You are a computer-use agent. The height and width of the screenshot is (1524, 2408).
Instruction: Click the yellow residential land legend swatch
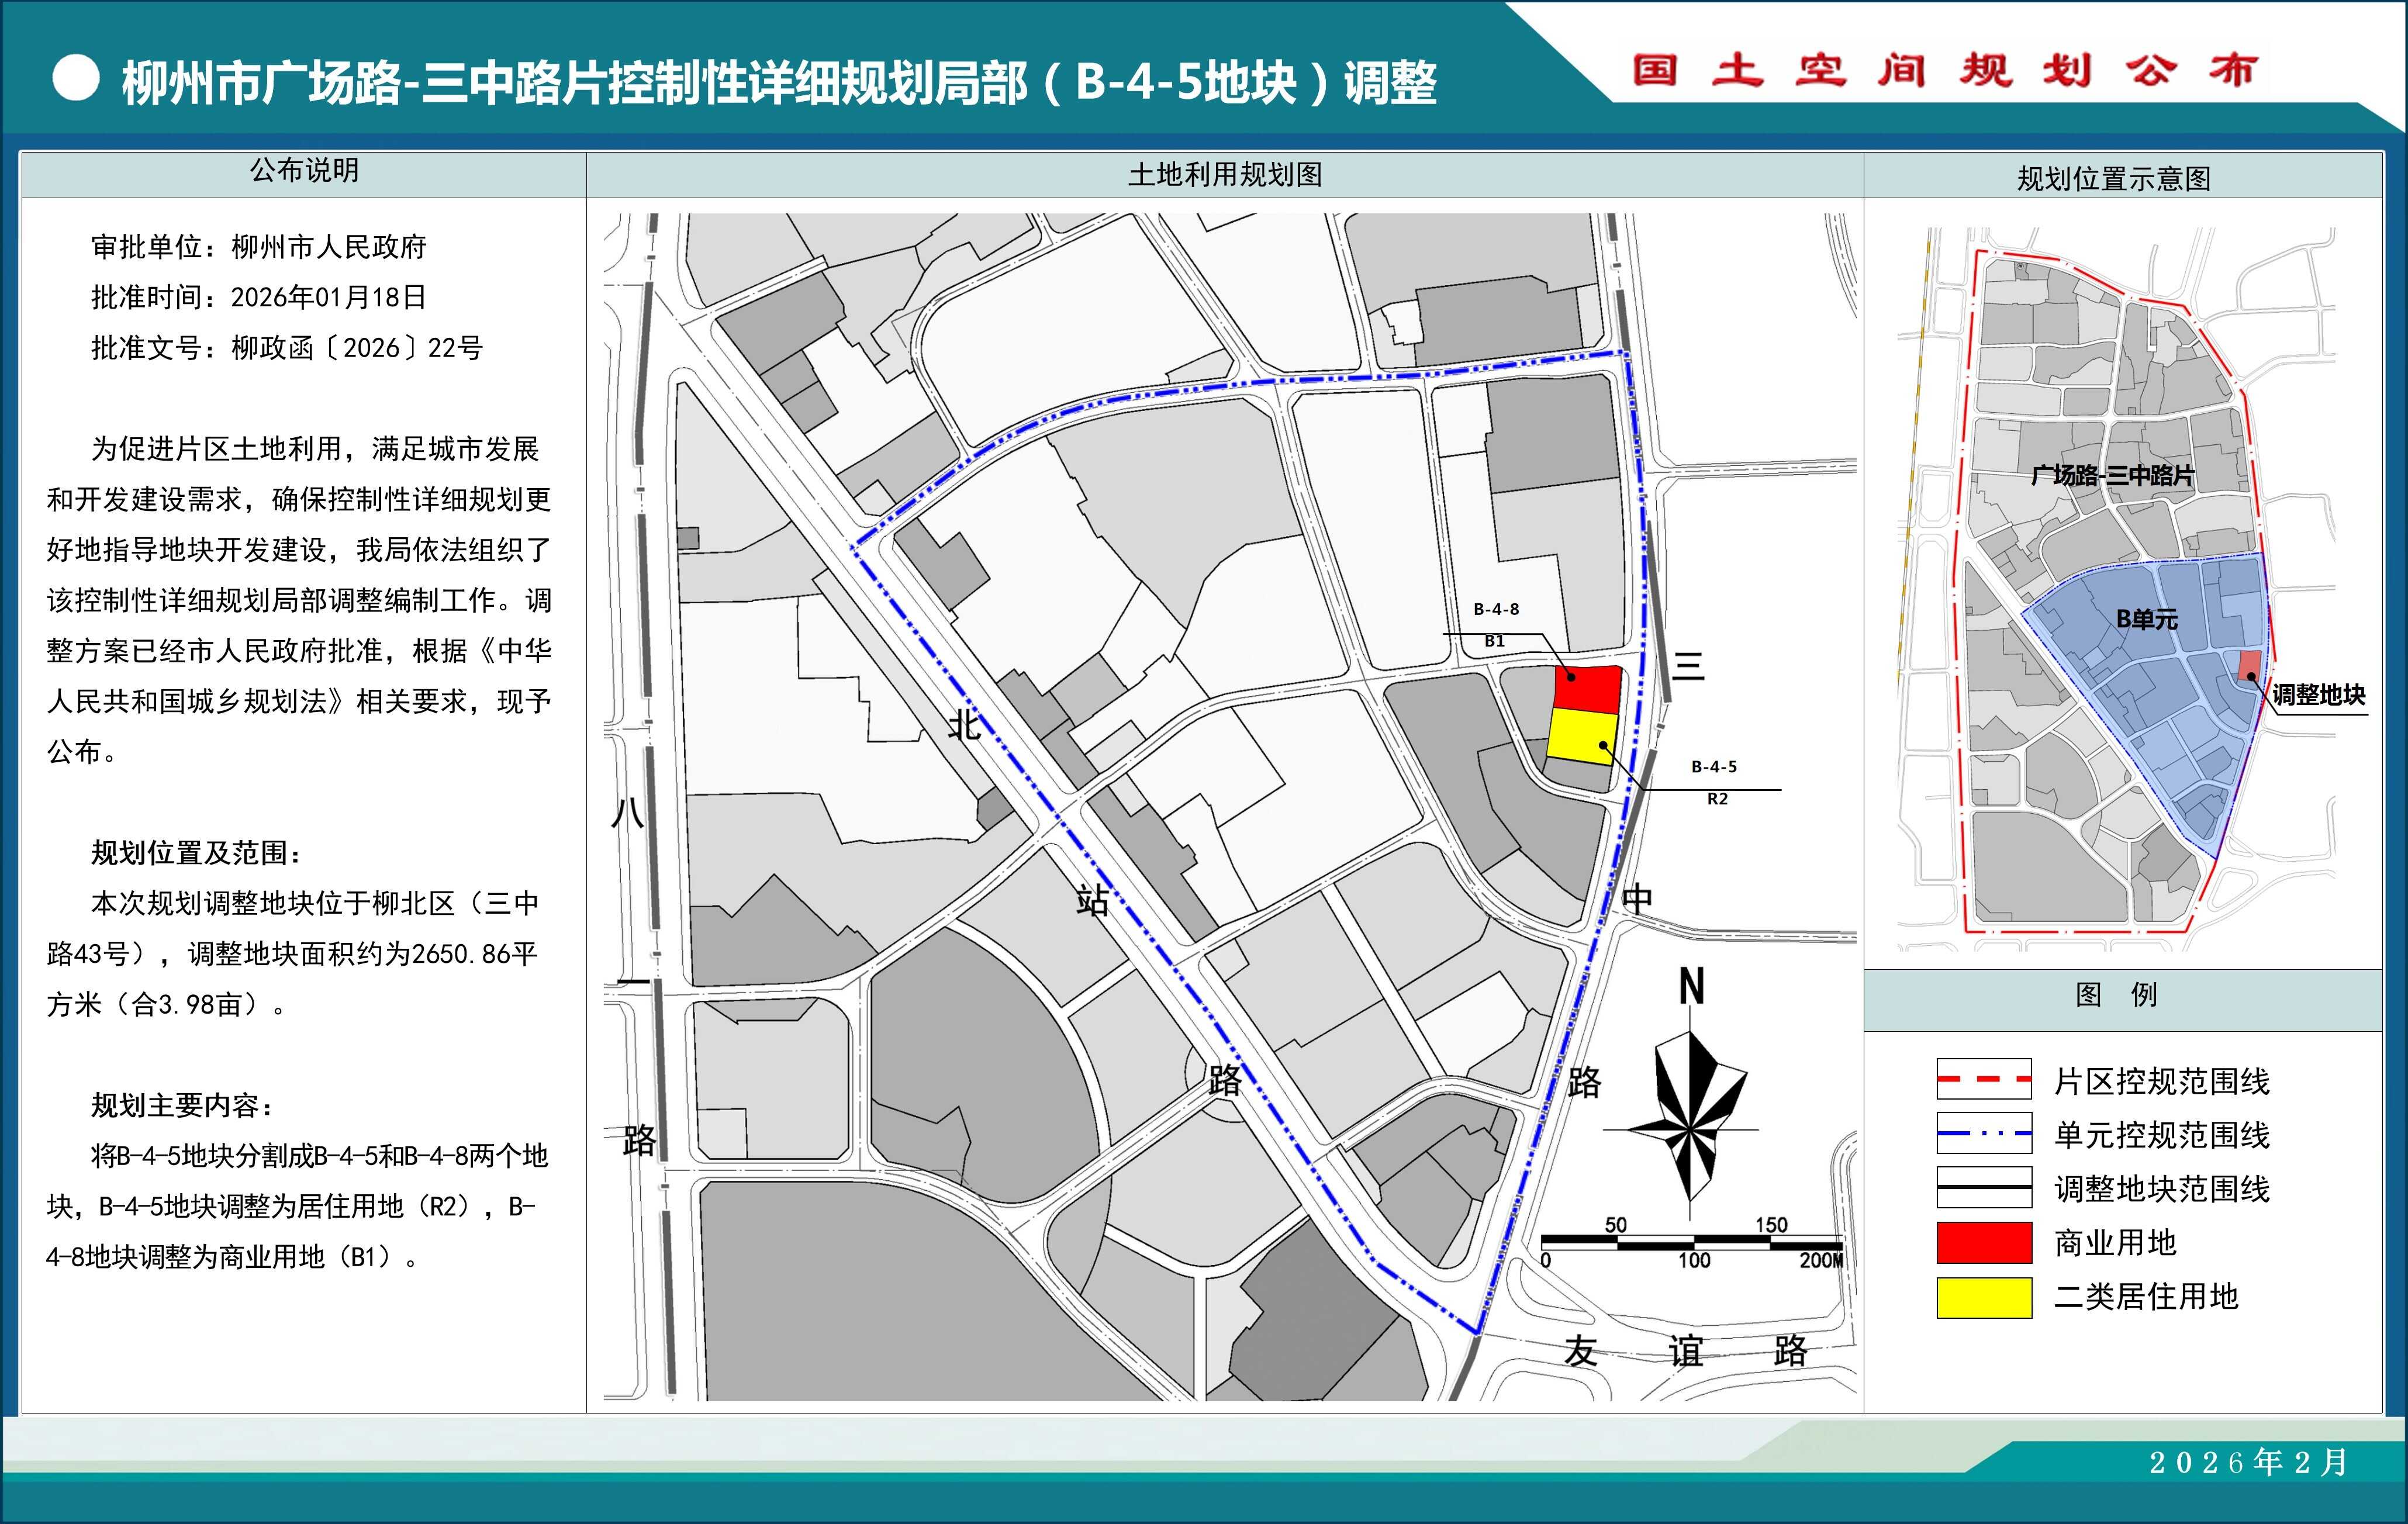[1984, 1297]
